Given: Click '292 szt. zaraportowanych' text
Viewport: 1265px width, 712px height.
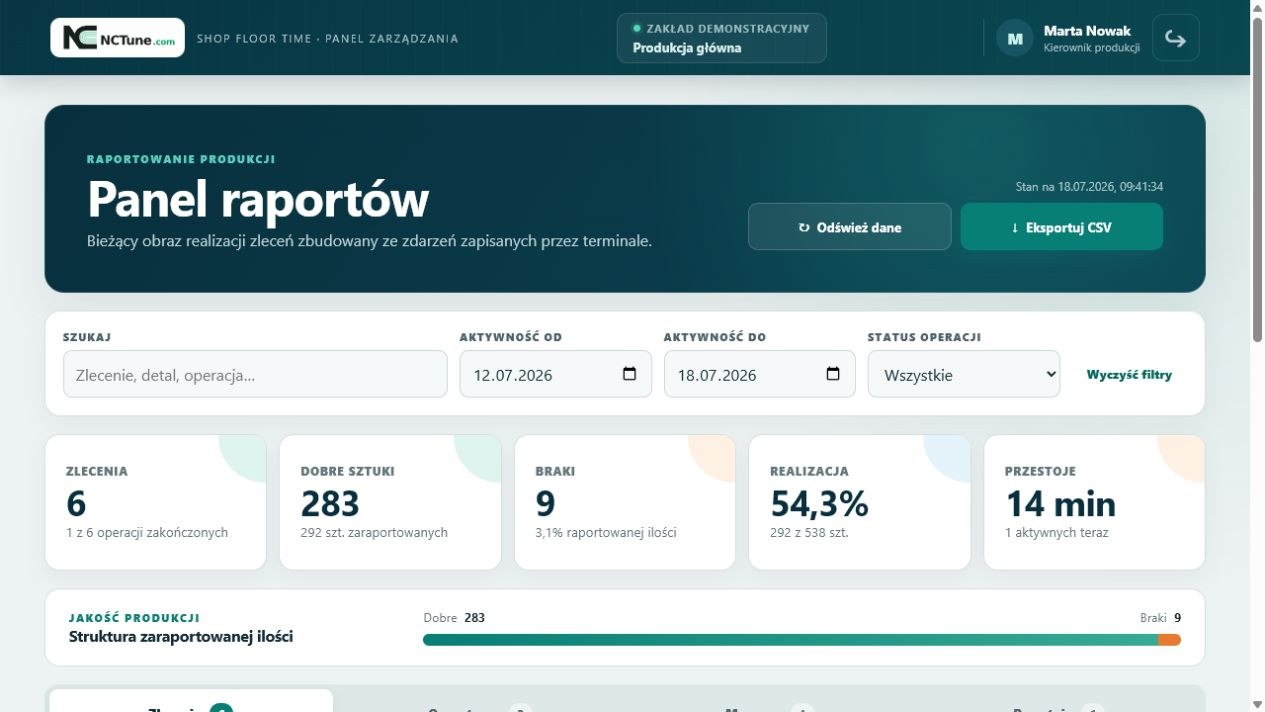Looking at the screenshot, I should tap(374, 533).
